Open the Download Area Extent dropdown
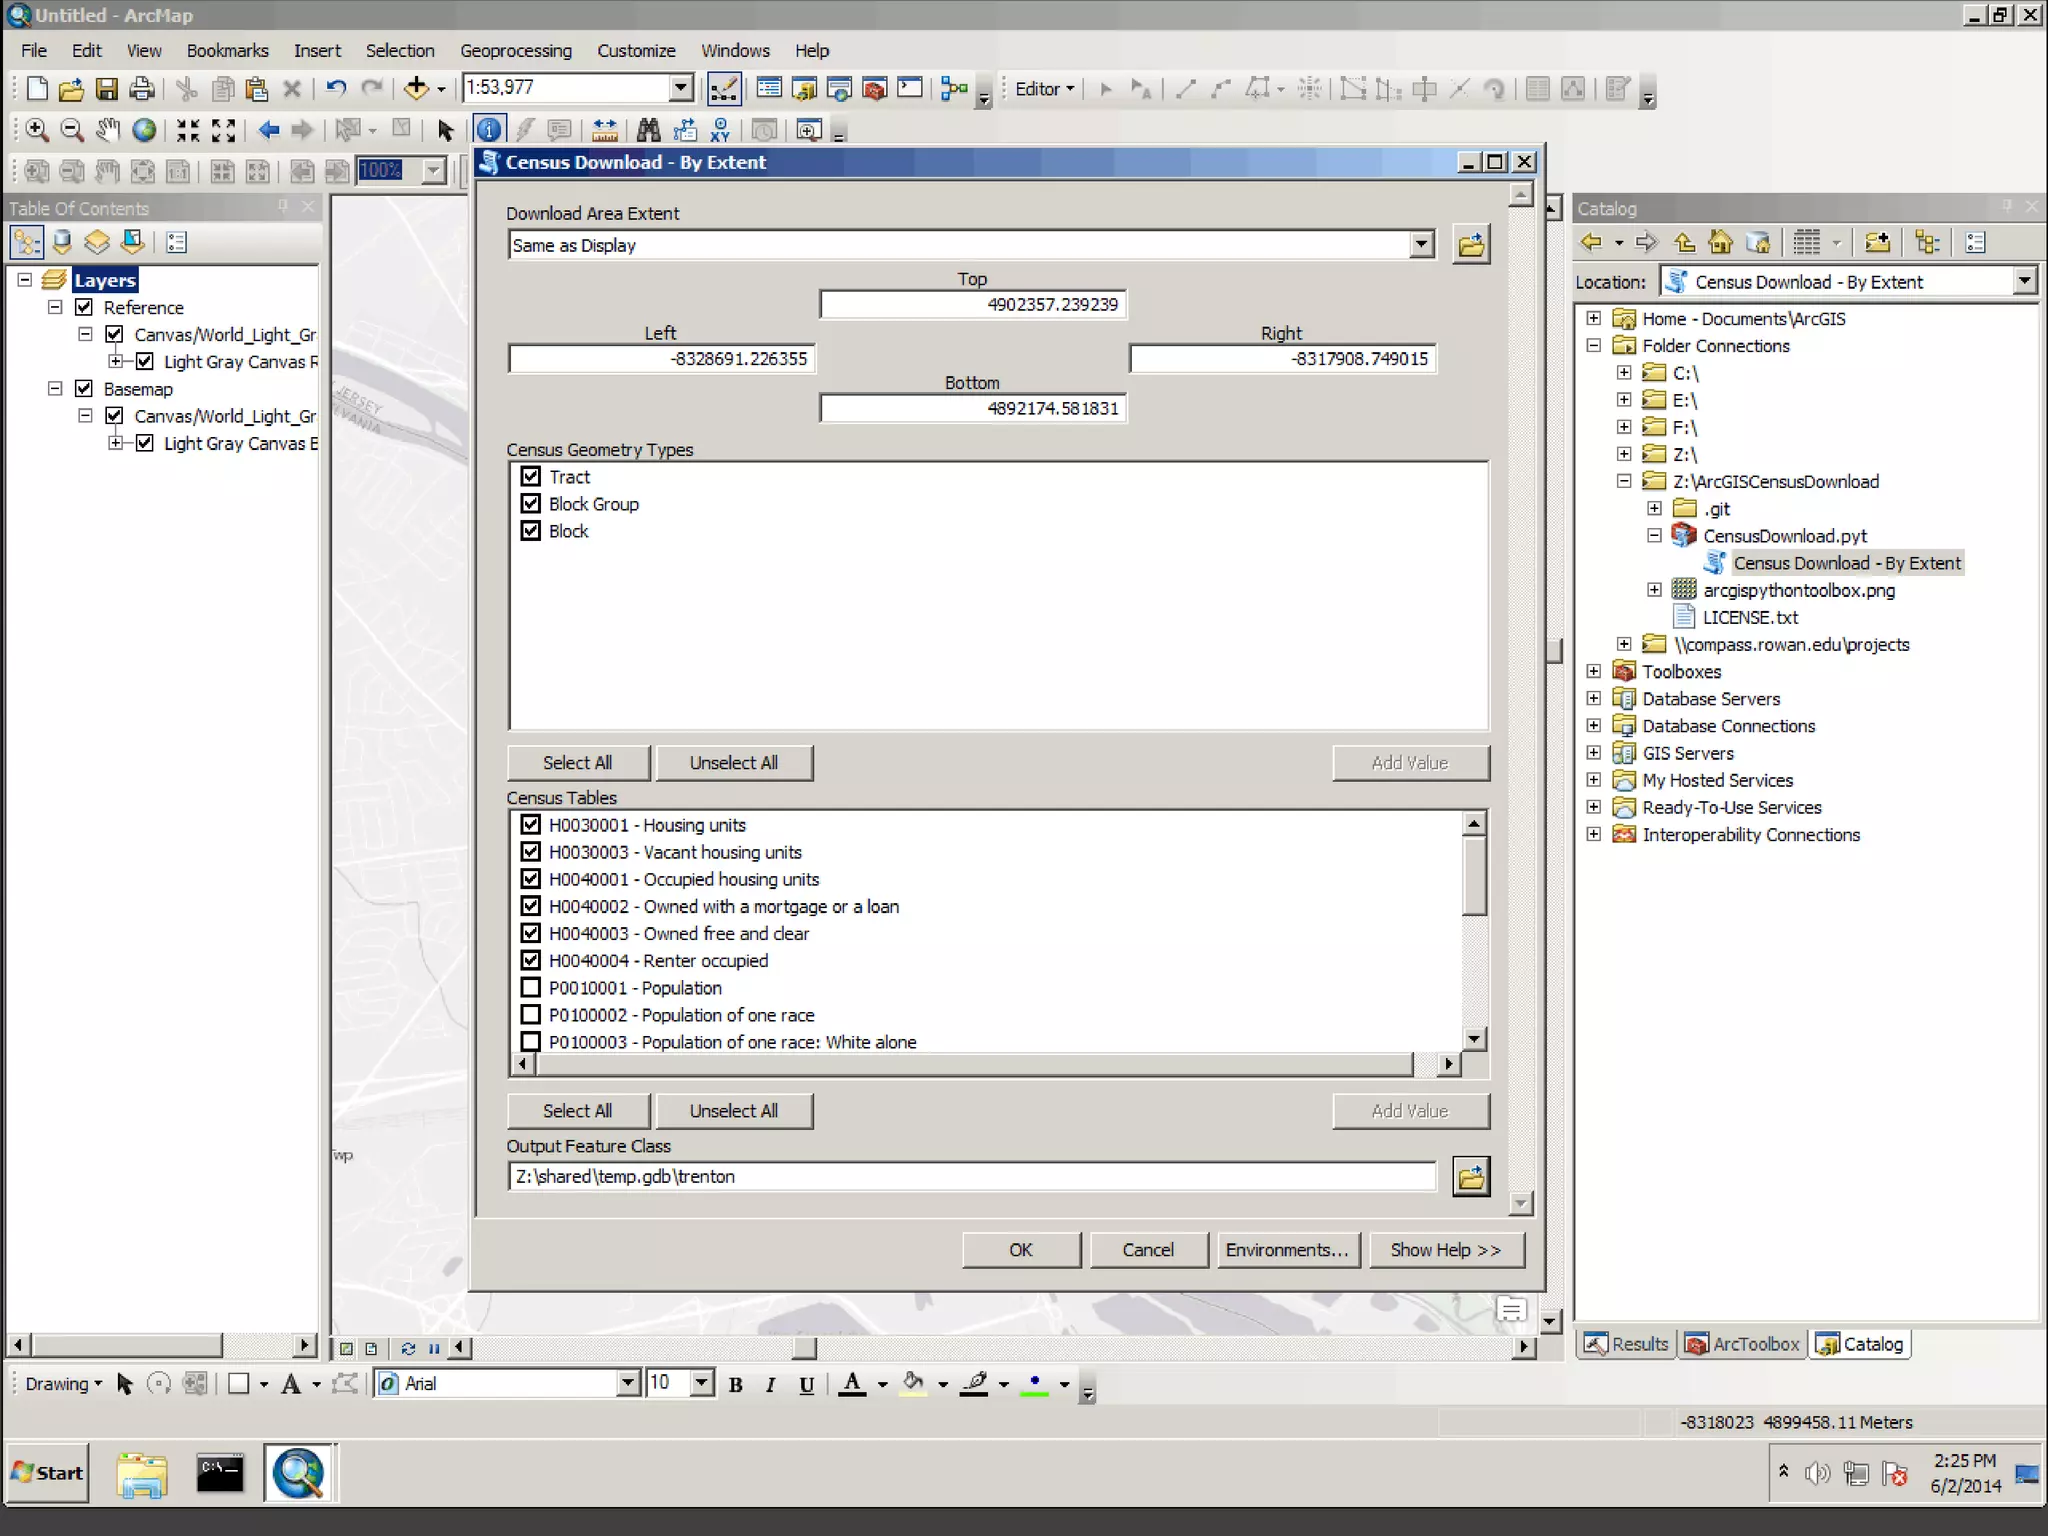 tap(1421, 245)
